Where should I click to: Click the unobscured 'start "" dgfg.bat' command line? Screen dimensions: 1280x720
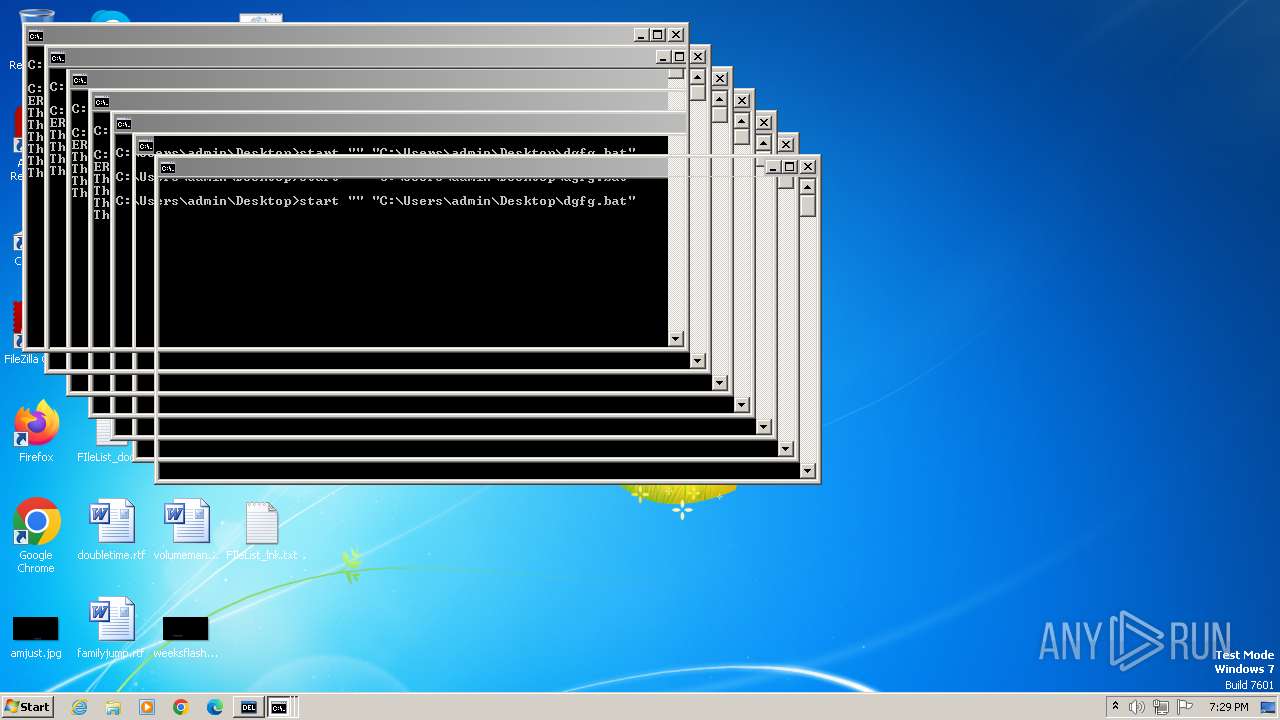click(376, 201)
